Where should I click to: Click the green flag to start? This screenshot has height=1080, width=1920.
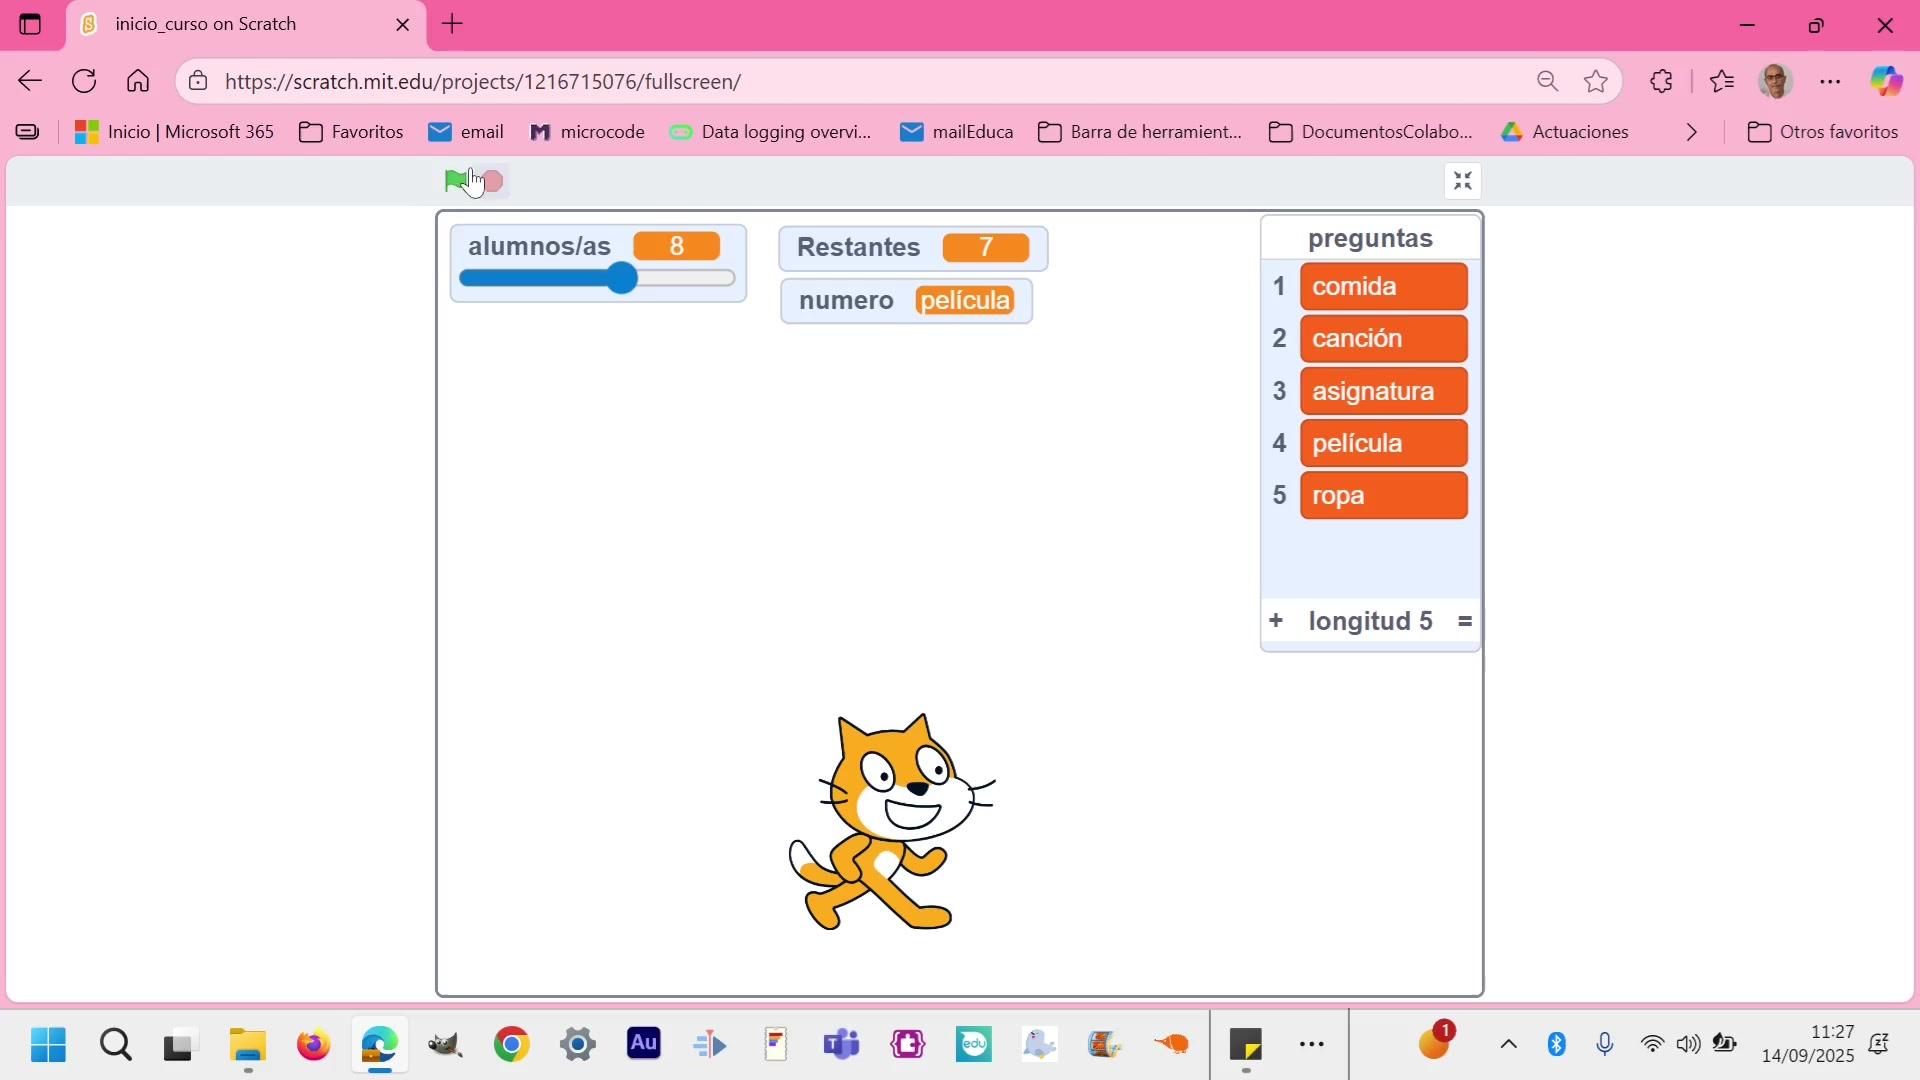tap(456, 181)
